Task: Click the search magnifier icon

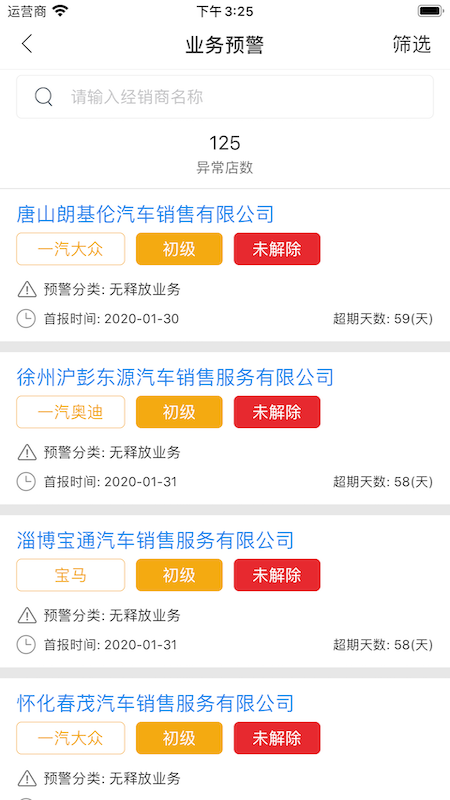Action: tap(44, 96)
